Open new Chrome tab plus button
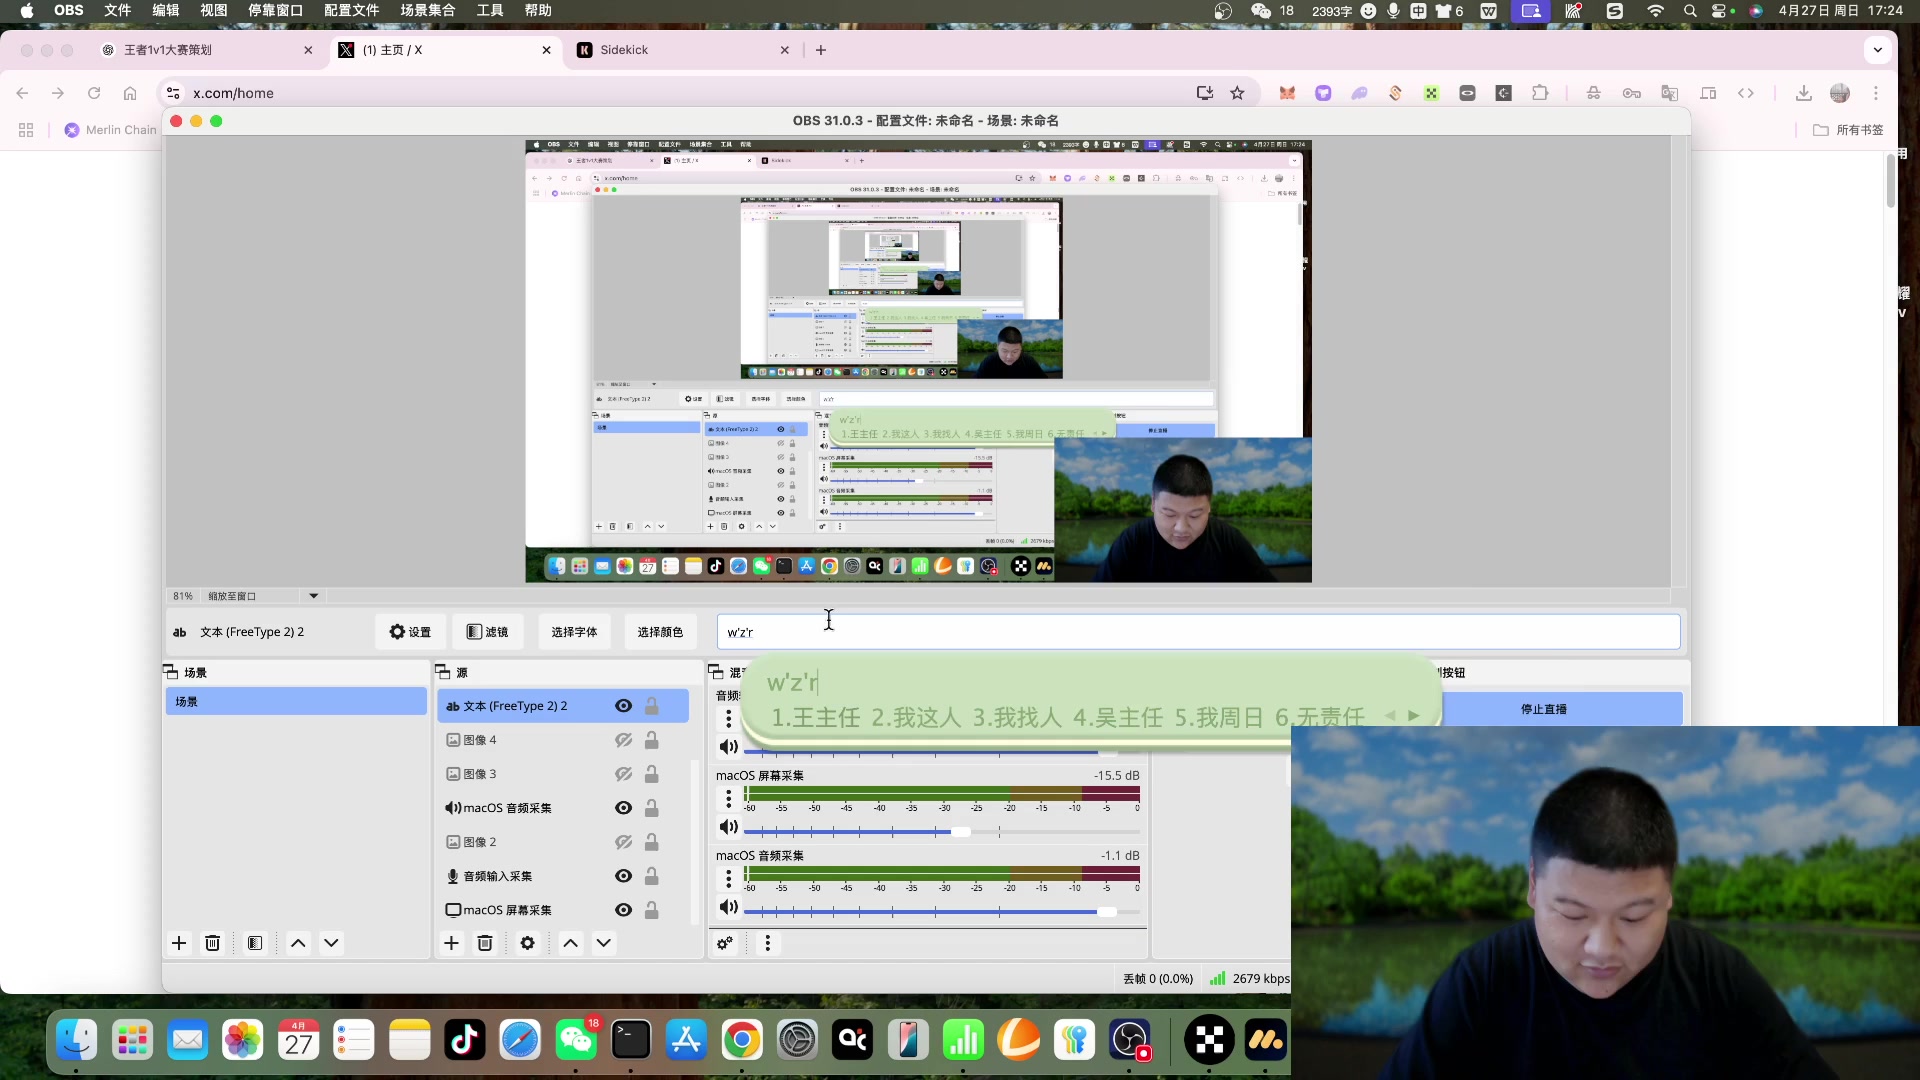 (821, 50)
